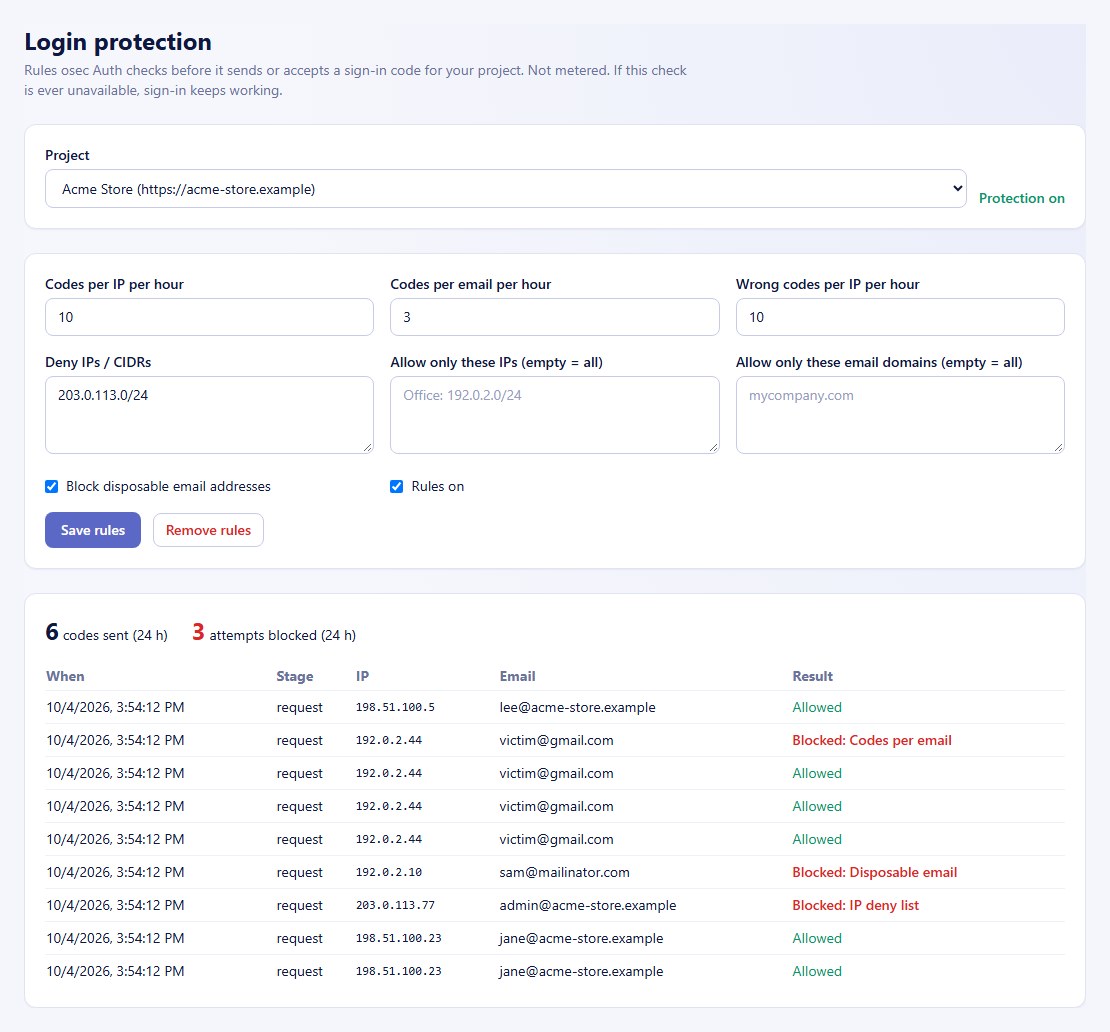Click Blocked: Codes per email result
Screen dimensions: 1110x1032
click(x=871, y=740)
